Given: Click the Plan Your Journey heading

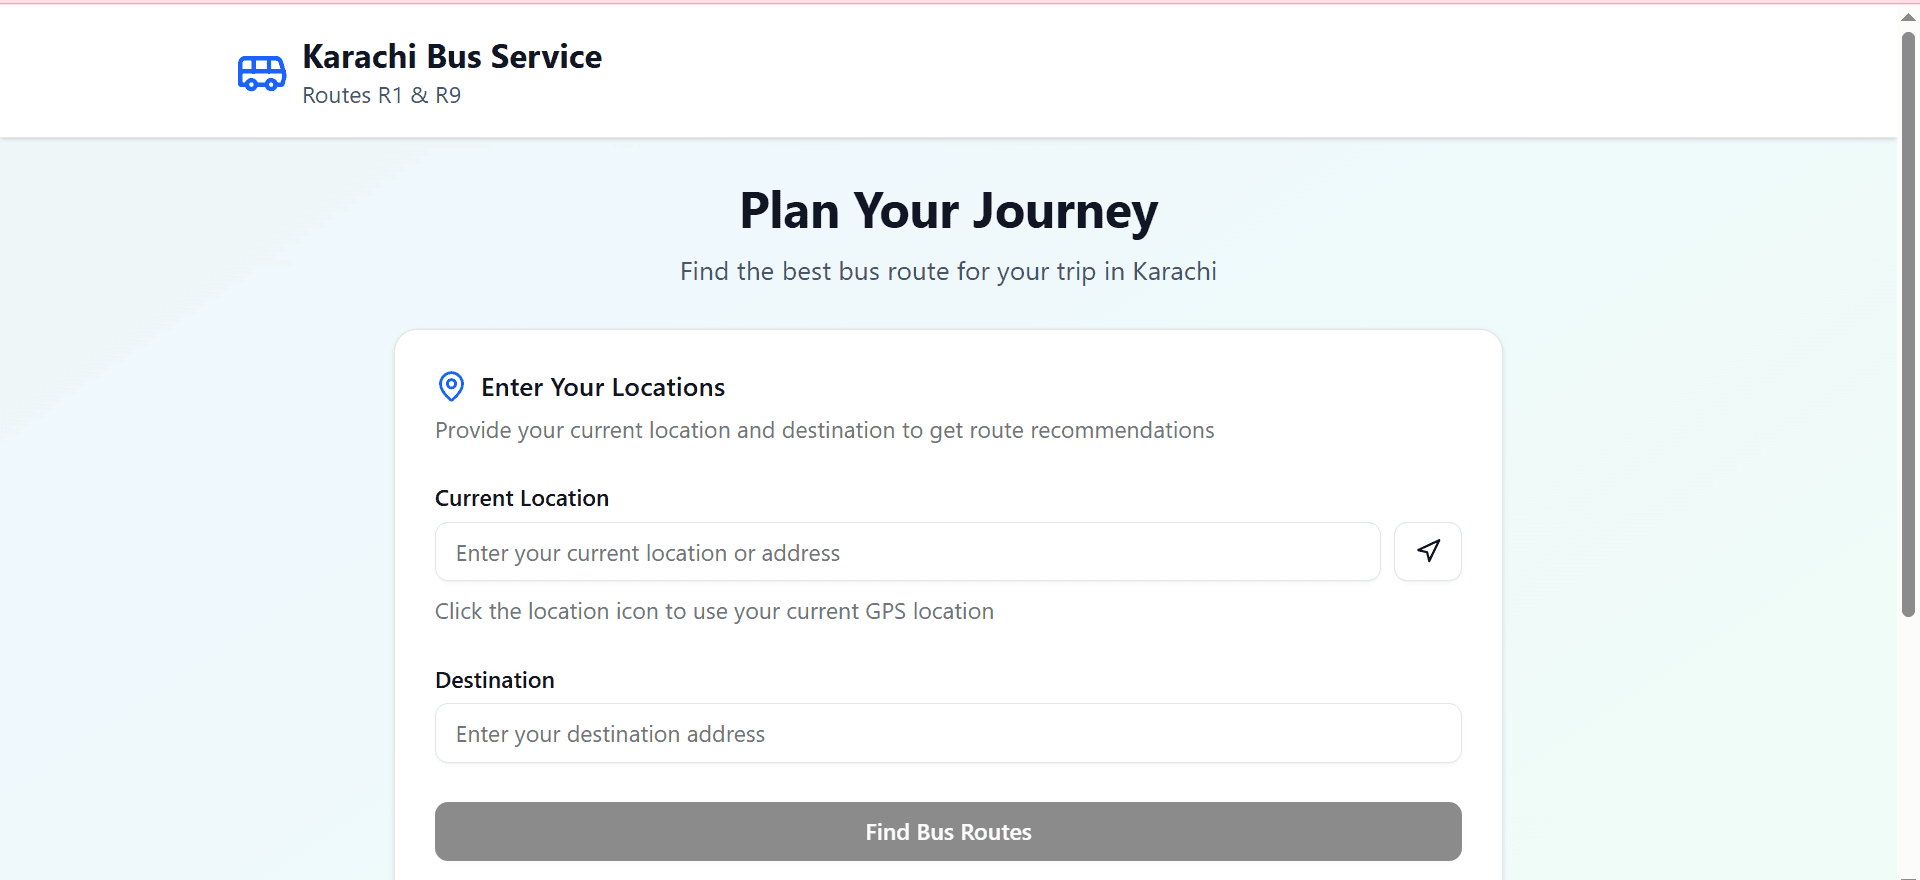Looking at the screenshot, I should 948,211.
